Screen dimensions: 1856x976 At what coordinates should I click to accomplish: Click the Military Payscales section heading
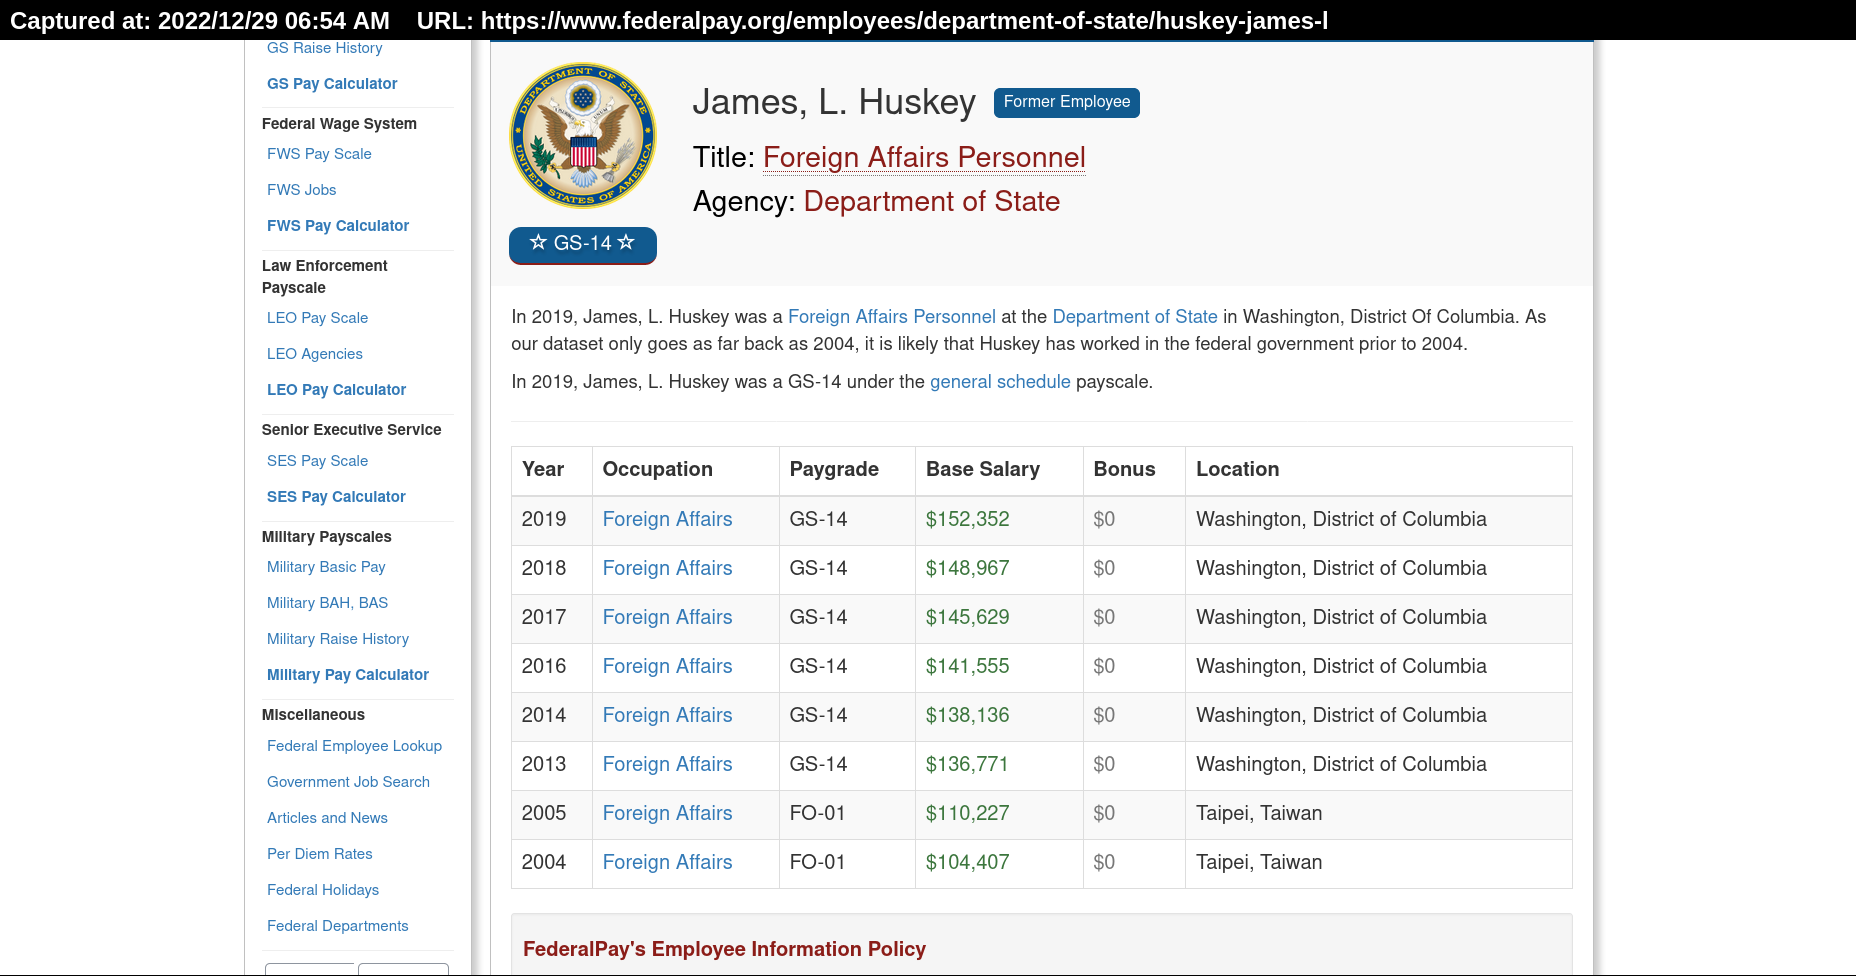pyautogui.click(x=326, y=537)
